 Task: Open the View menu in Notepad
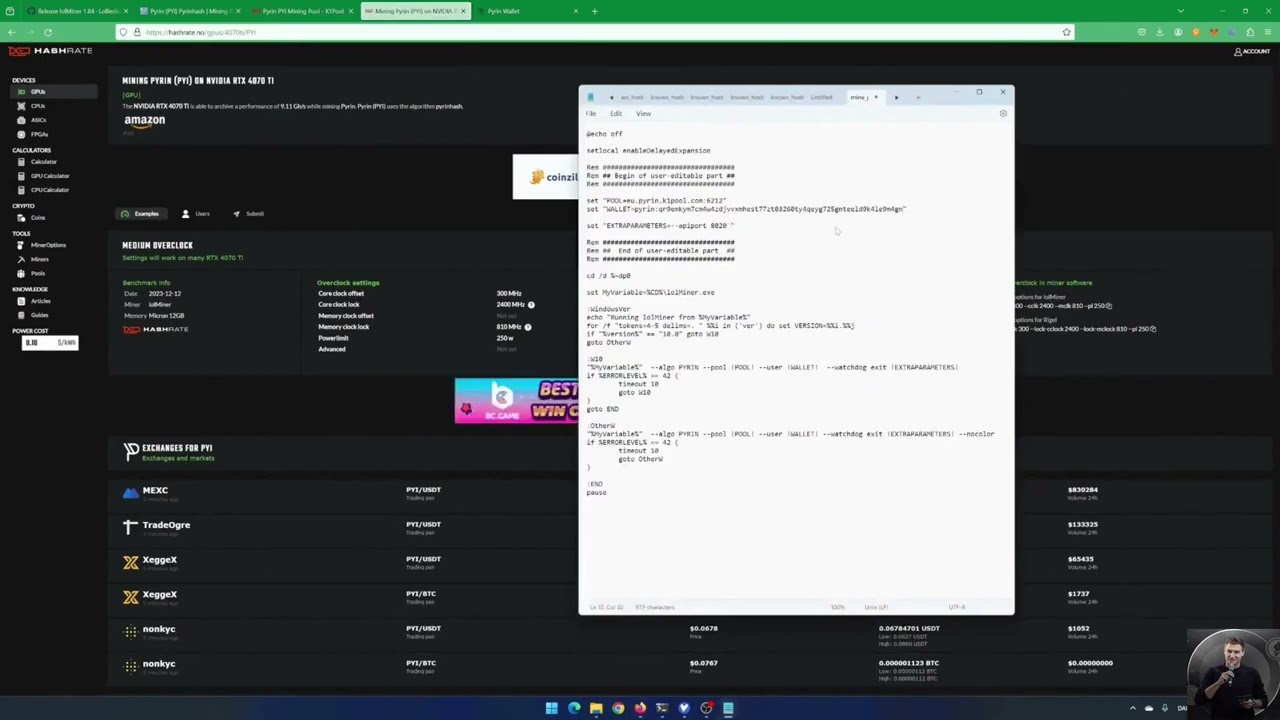coord(643,114)
